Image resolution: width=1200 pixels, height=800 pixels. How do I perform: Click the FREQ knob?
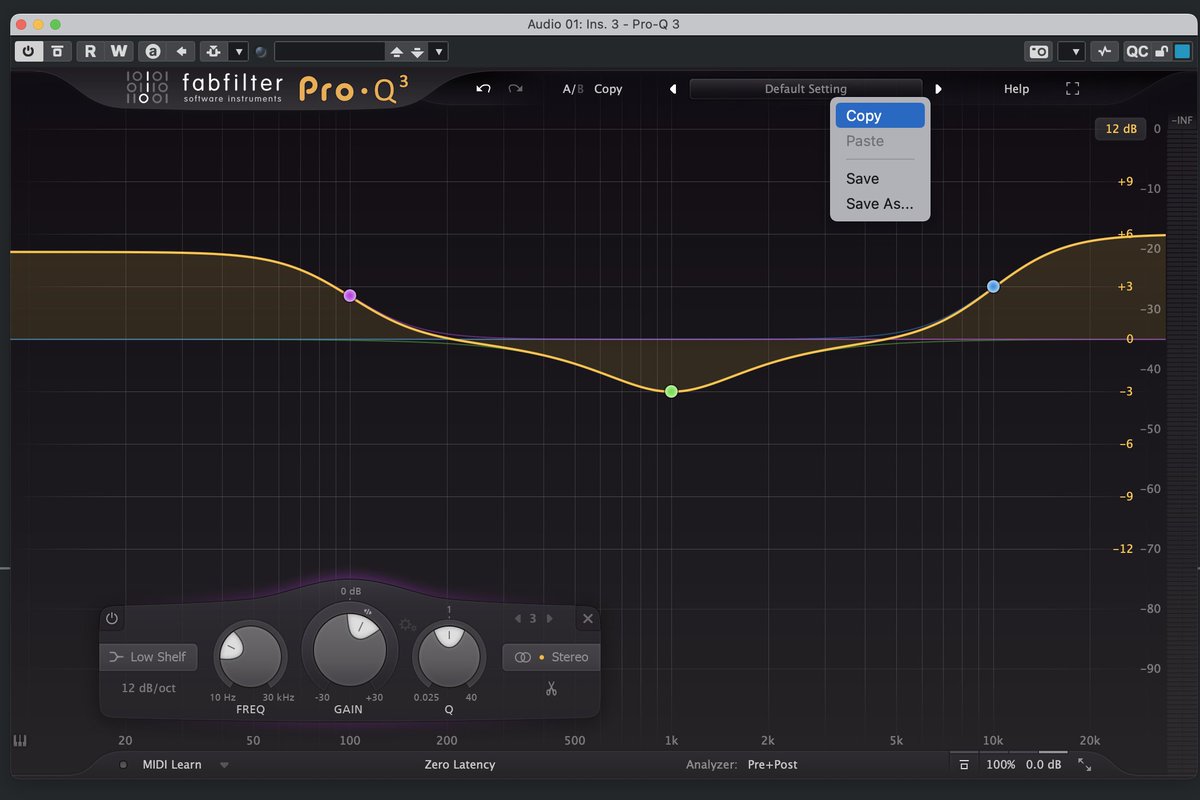point(250,658)
